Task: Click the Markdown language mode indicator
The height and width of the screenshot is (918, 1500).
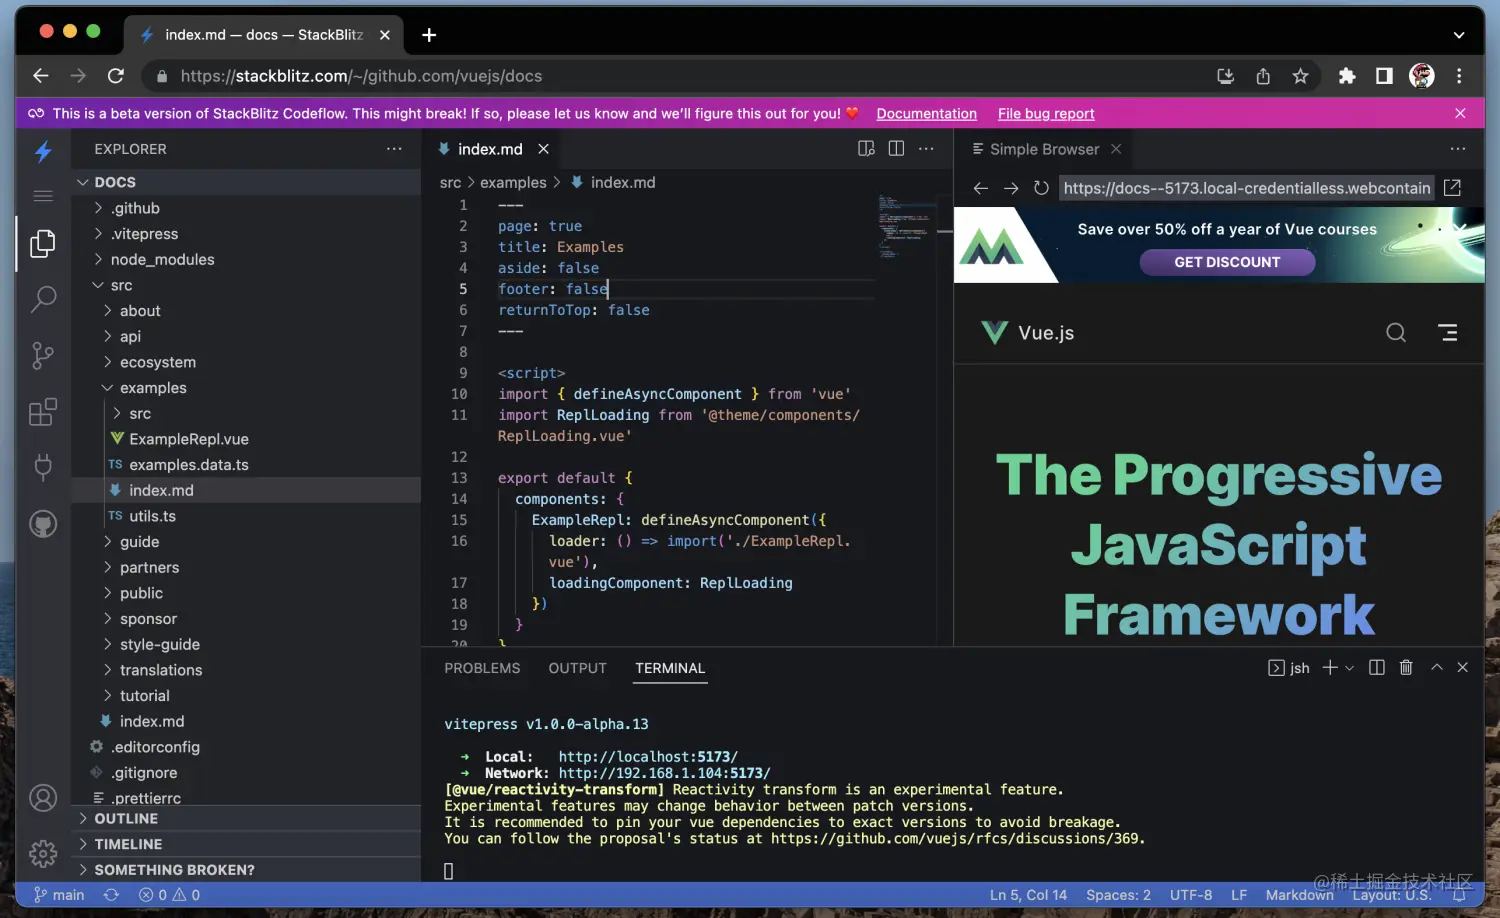Action: coord(1299,895)
